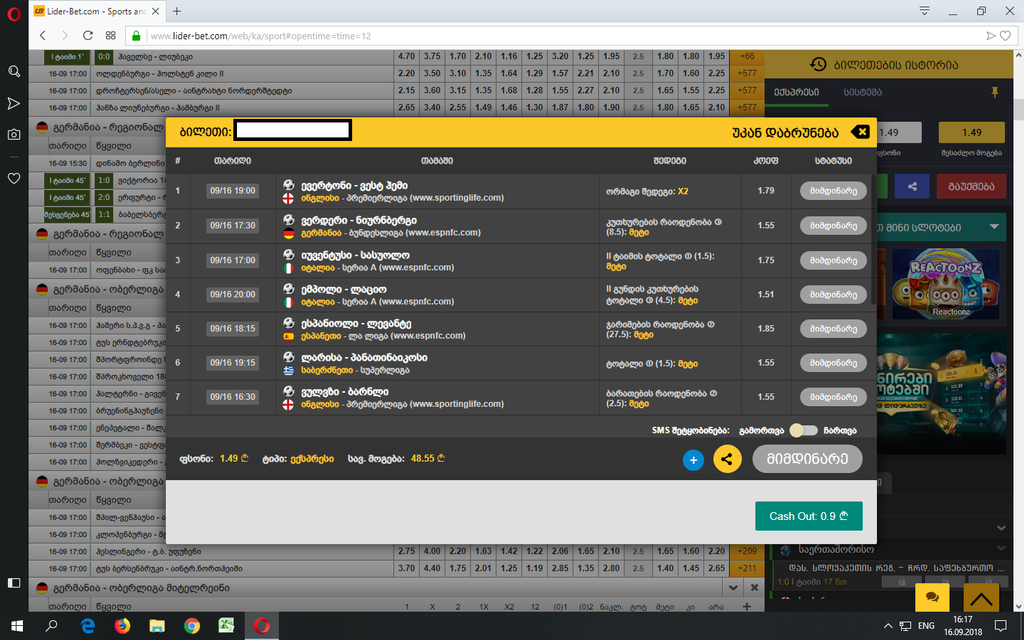
Task: Click the 09/16 19:00 time in ticket
Action: pyautogui.click(x=232, y=191)
